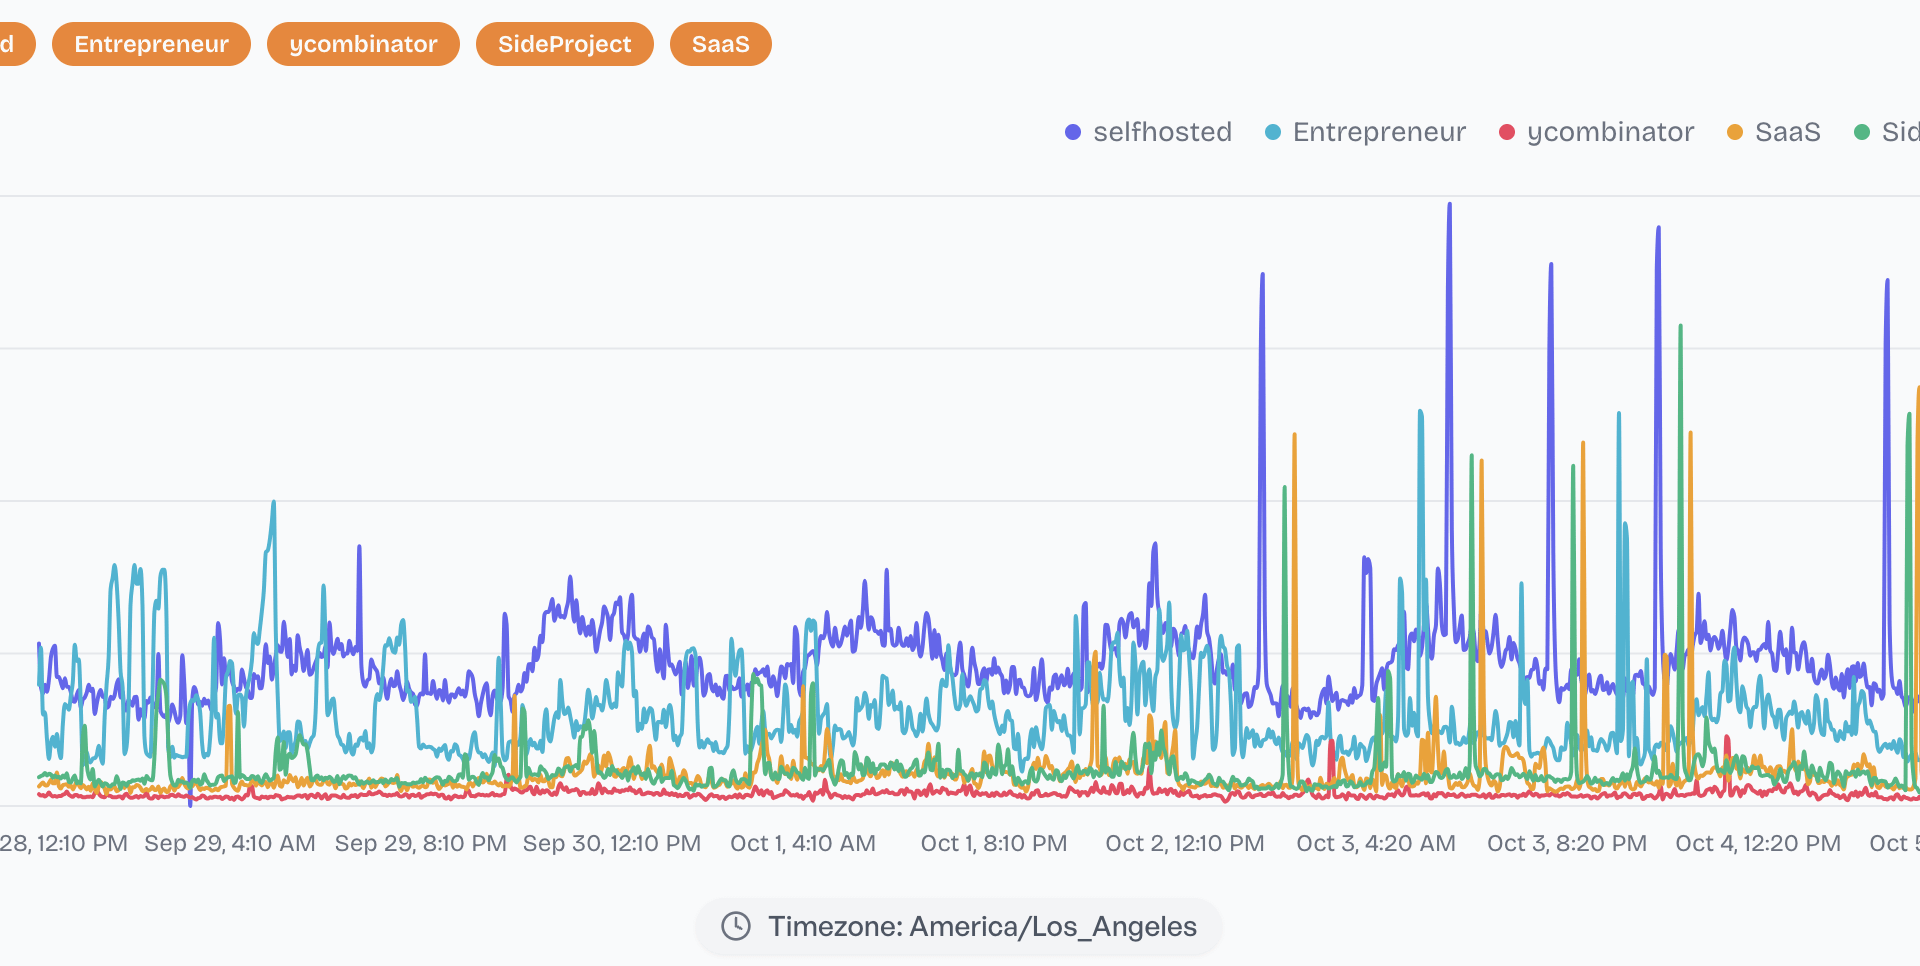The image size is (1920, 966).
Task: Click the ycombinator orange tag pill
Action: click(363, 44)
